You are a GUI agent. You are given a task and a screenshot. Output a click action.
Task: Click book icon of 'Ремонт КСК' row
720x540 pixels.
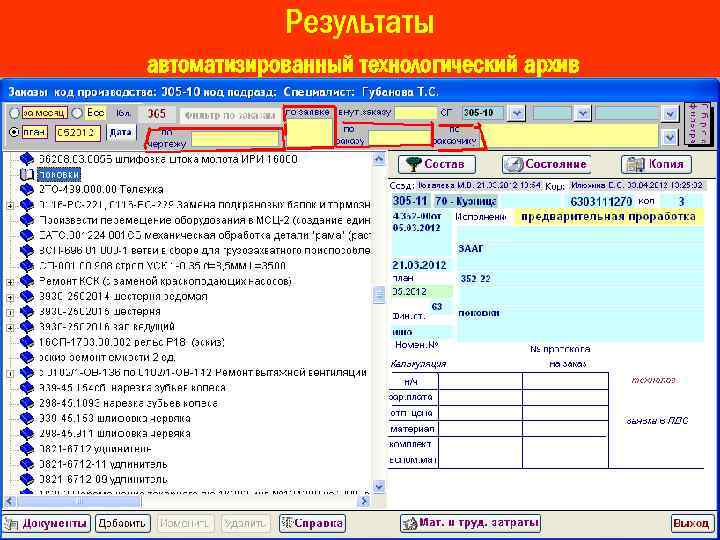click(27, 281)
